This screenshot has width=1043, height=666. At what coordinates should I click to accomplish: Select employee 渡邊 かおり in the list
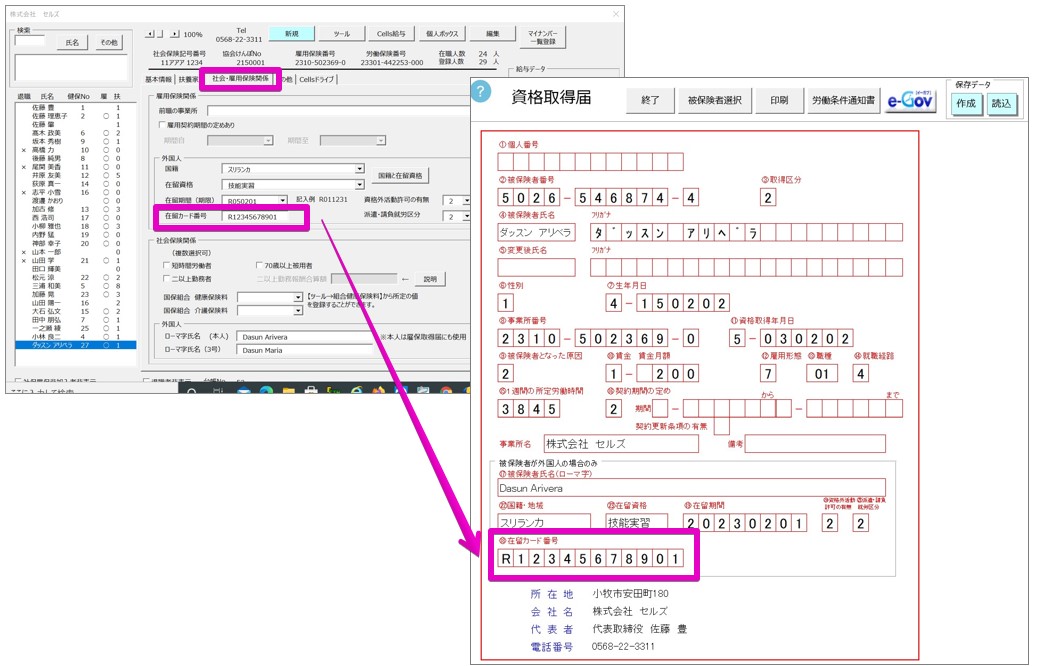click(x=75, y=201)
